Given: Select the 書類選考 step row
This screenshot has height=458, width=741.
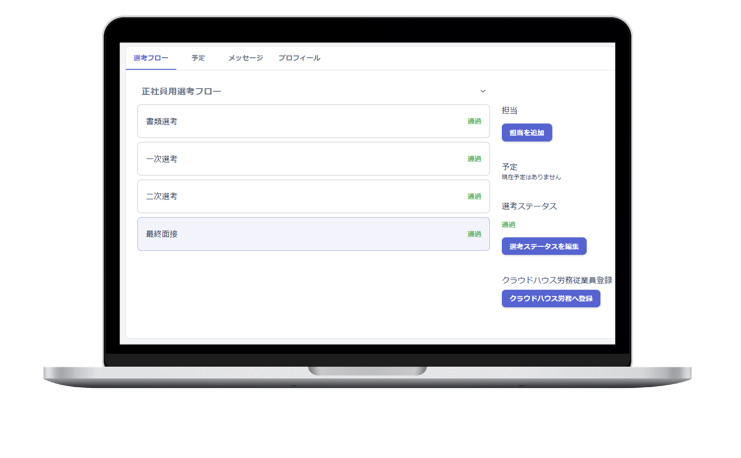Looking at the screenshot, I should [300, 121].
